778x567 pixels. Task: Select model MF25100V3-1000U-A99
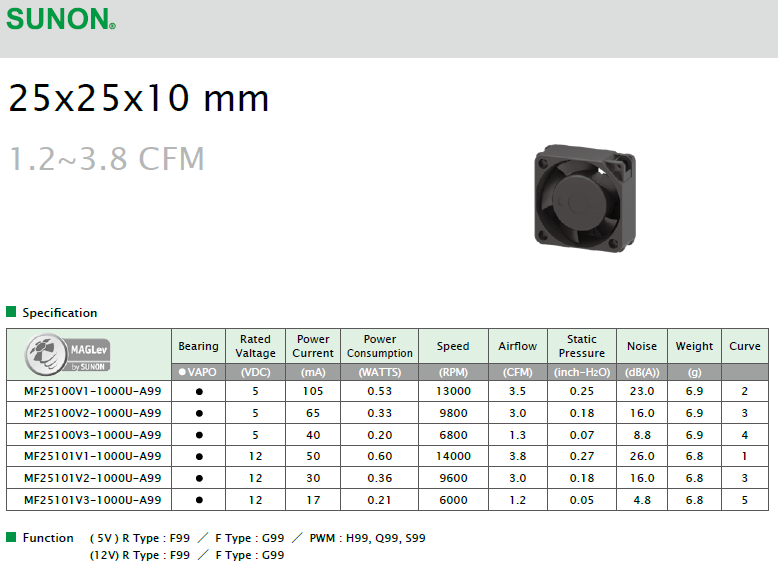(x=92, y=435)
